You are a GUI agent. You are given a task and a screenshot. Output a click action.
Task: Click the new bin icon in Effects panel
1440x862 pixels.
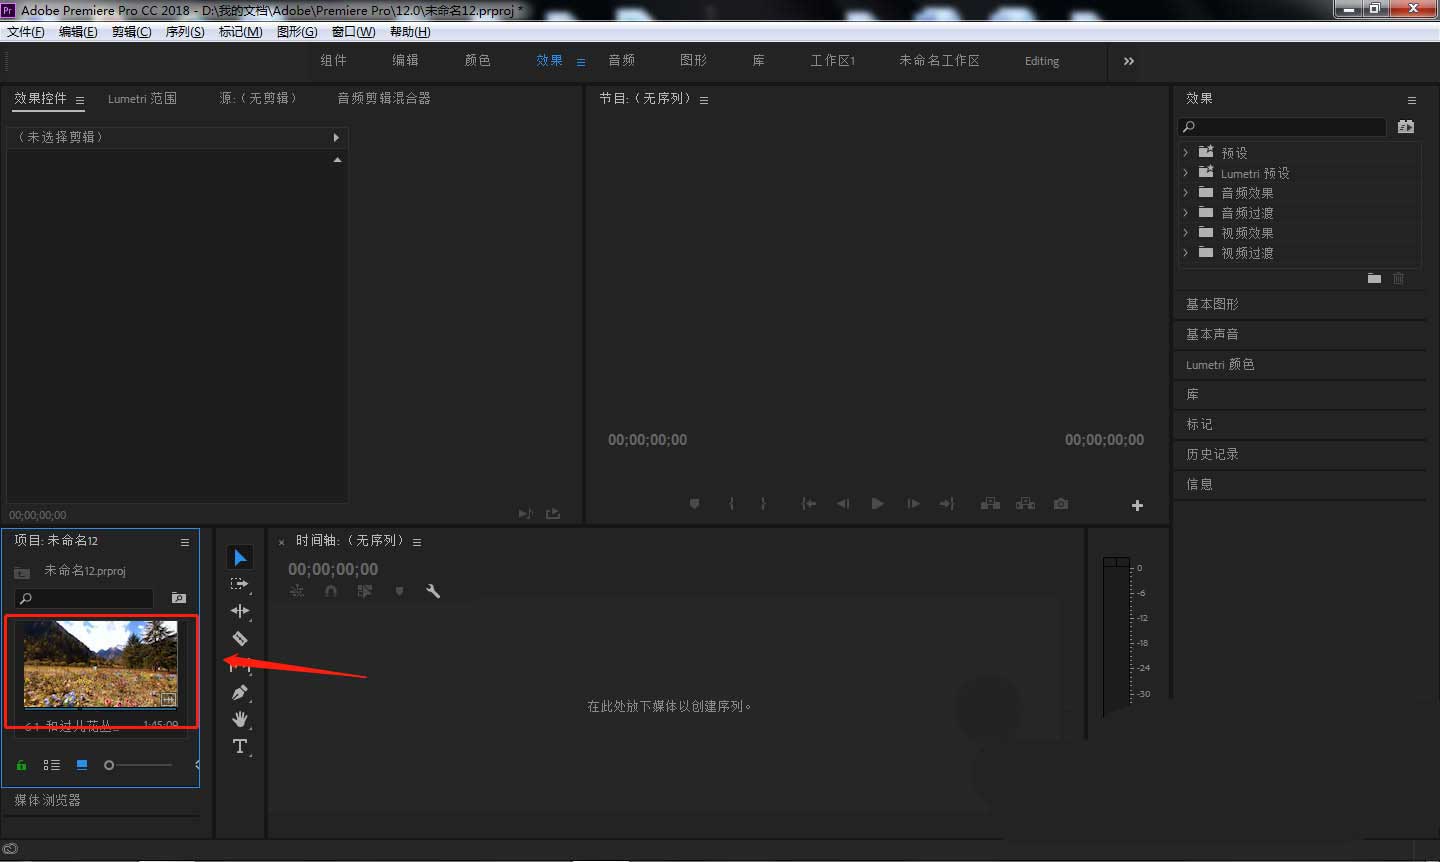click(x=1374, y=278)
